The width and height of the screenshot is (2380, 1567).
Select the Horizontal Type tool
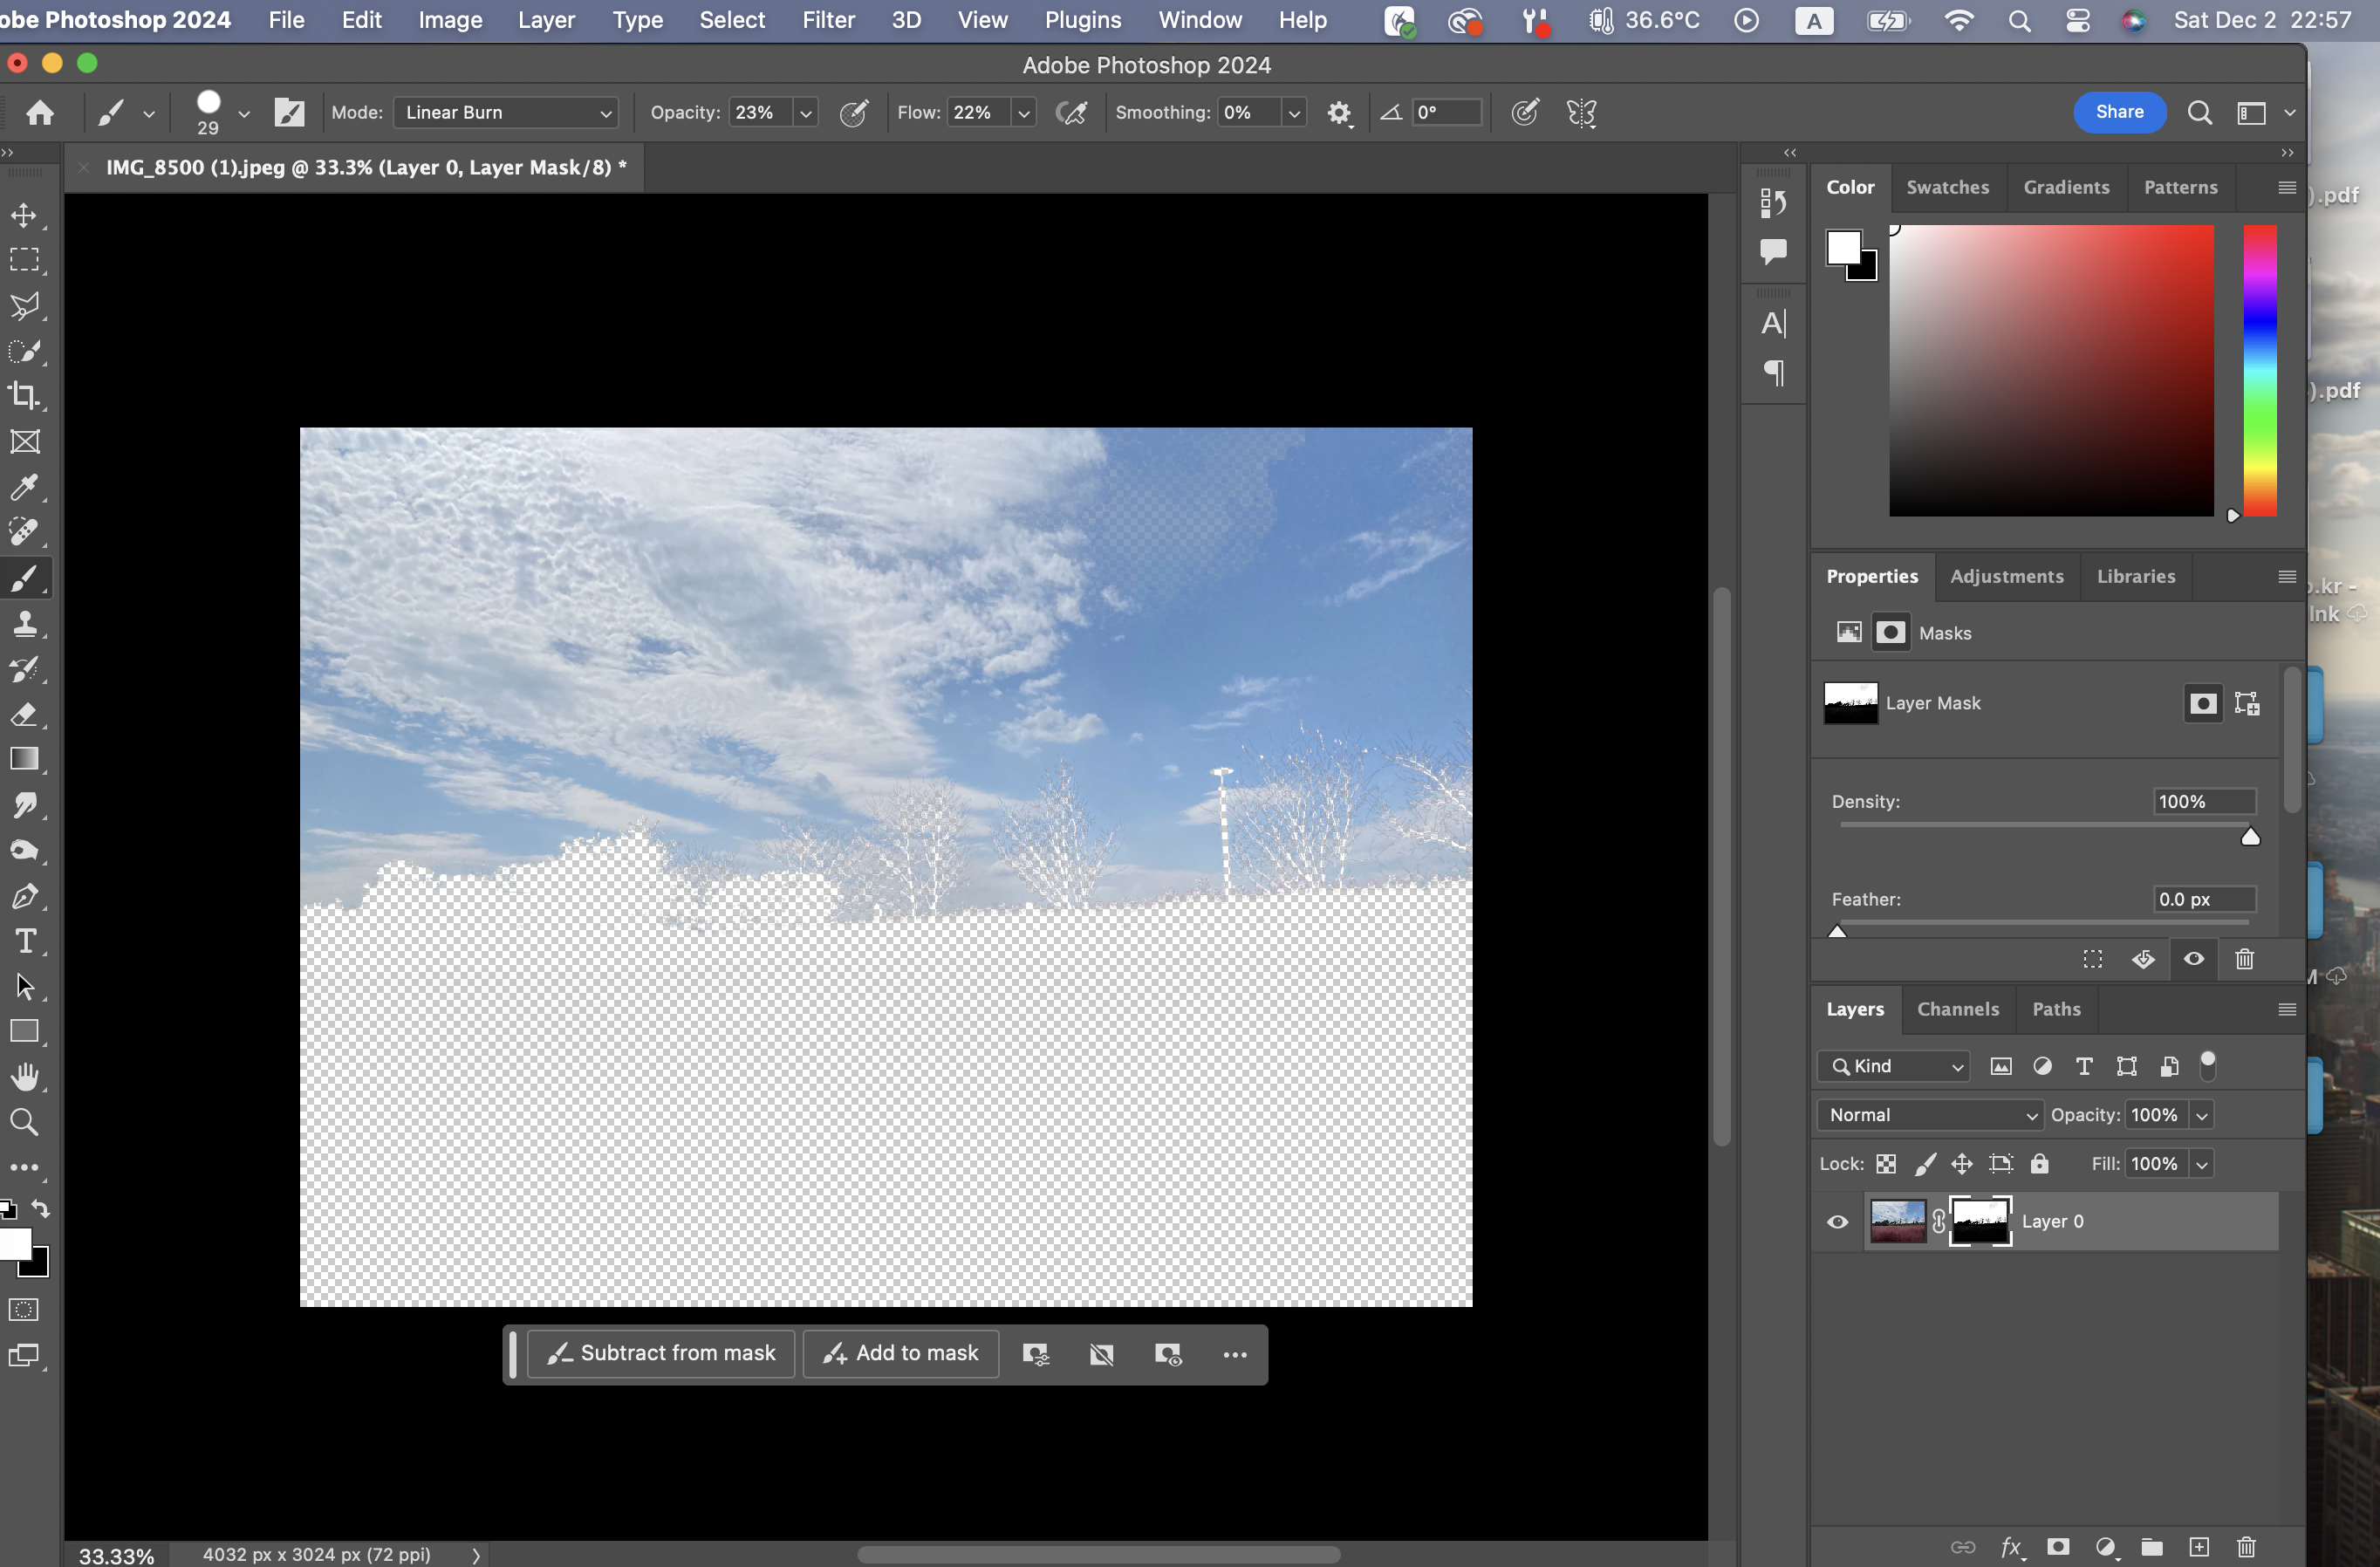(x=24, y=941)
